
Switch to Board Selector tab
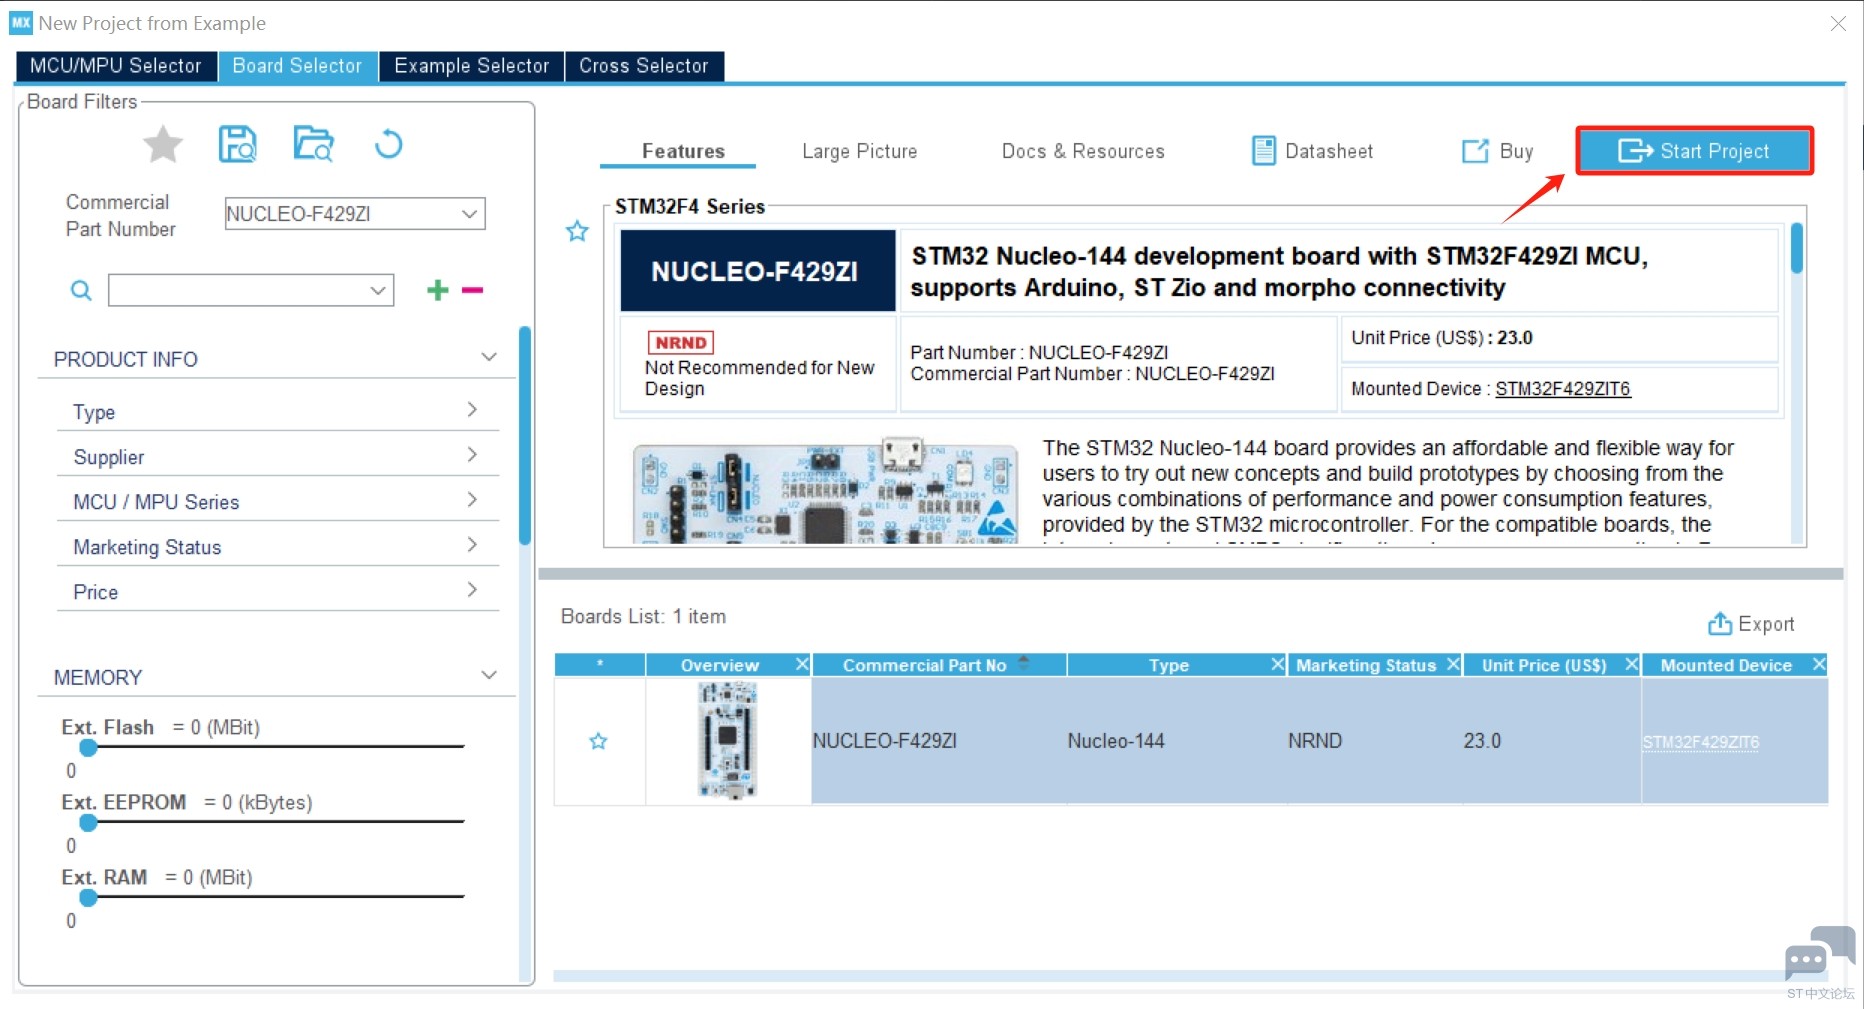[298, 66]
